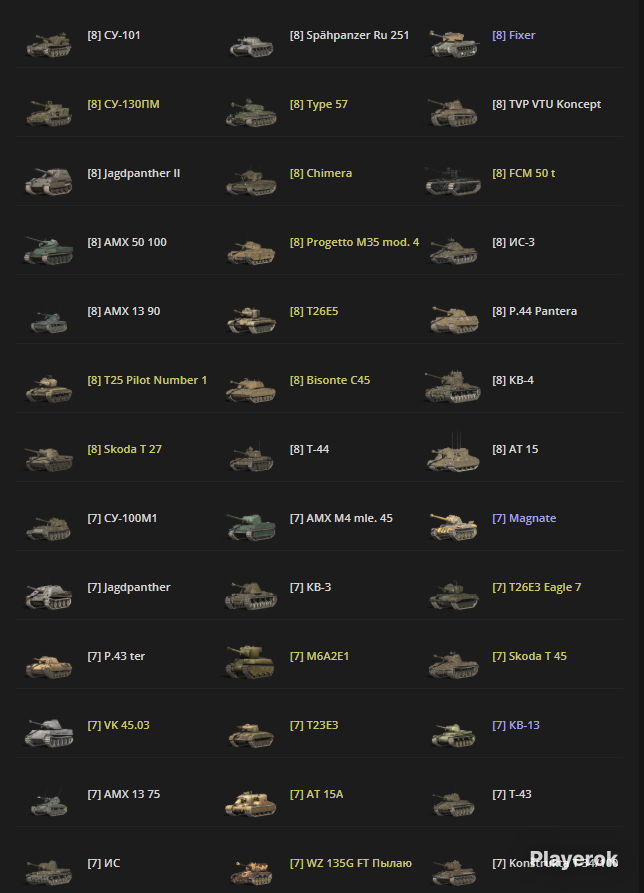Select the "[7] AMX 13 75" name

[x=124, y=794]
